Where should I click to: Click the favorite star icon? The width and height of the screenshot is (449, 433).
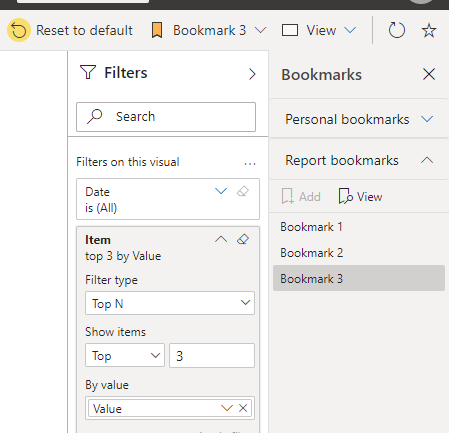pyautogui.click(x=429, y=30)
